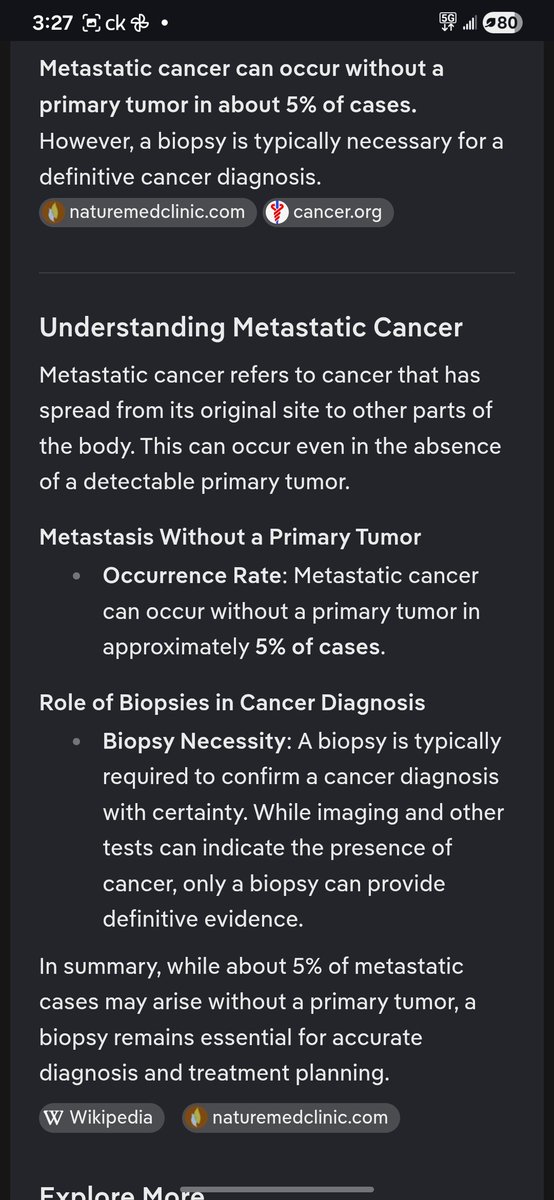Tap the Metastasis Without a Primary Tumor subheading
Viewport: 554px width, 1200px height.
pos(230,537)
